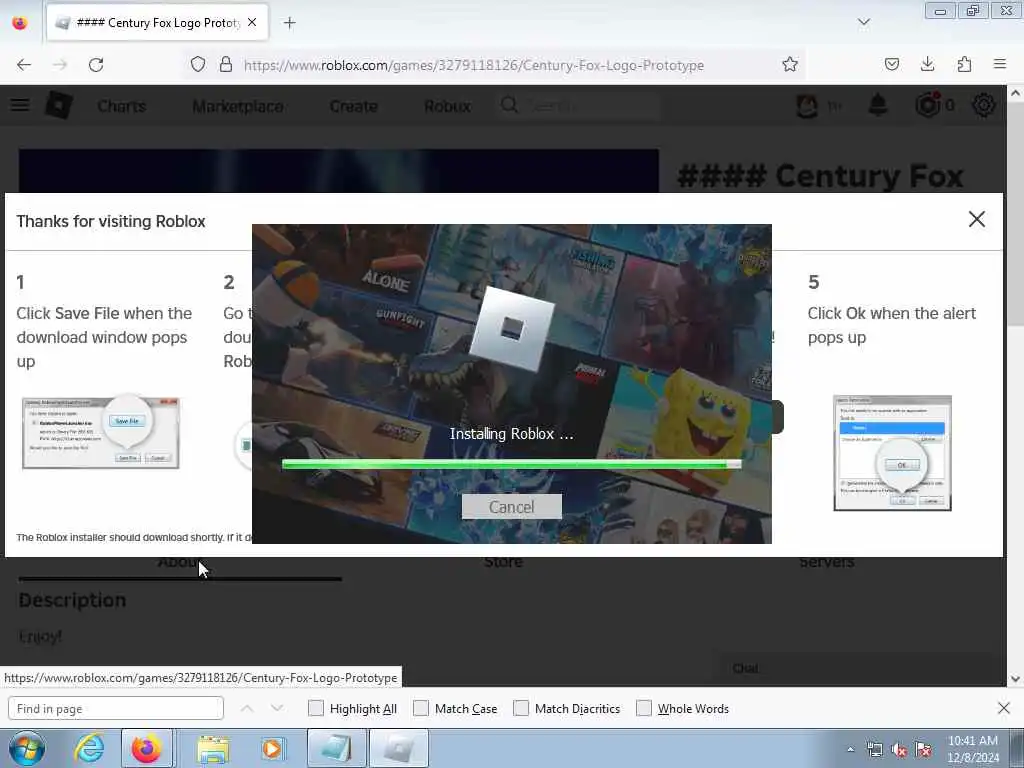1024x768 pixels.
Task: Save page to Pocket
Action: [x=891, y=65]
